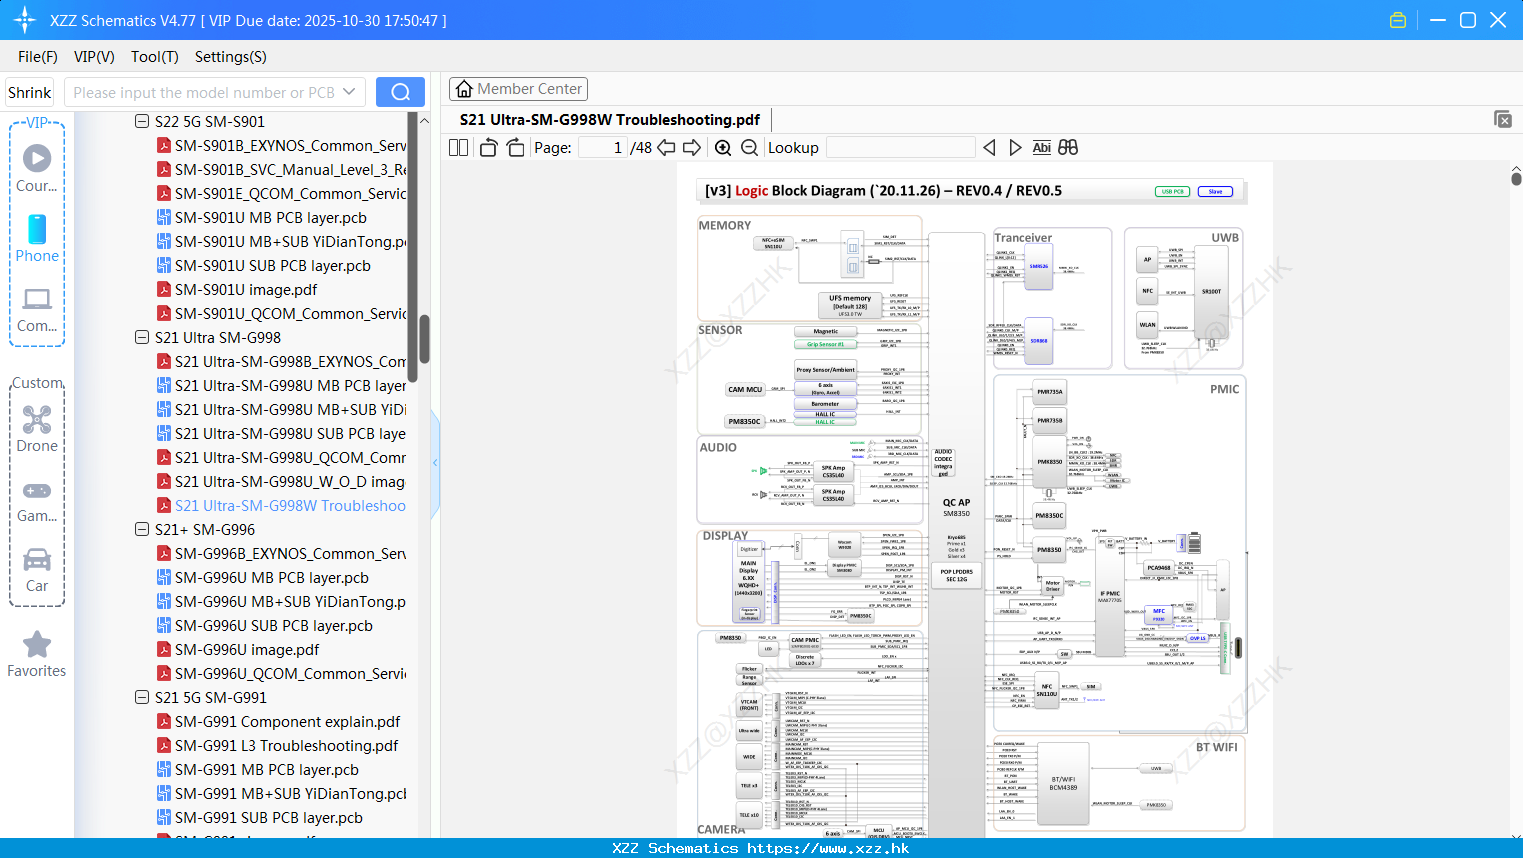Click the binoculars search icon

pyautogui.click(x=1068, y=147)
